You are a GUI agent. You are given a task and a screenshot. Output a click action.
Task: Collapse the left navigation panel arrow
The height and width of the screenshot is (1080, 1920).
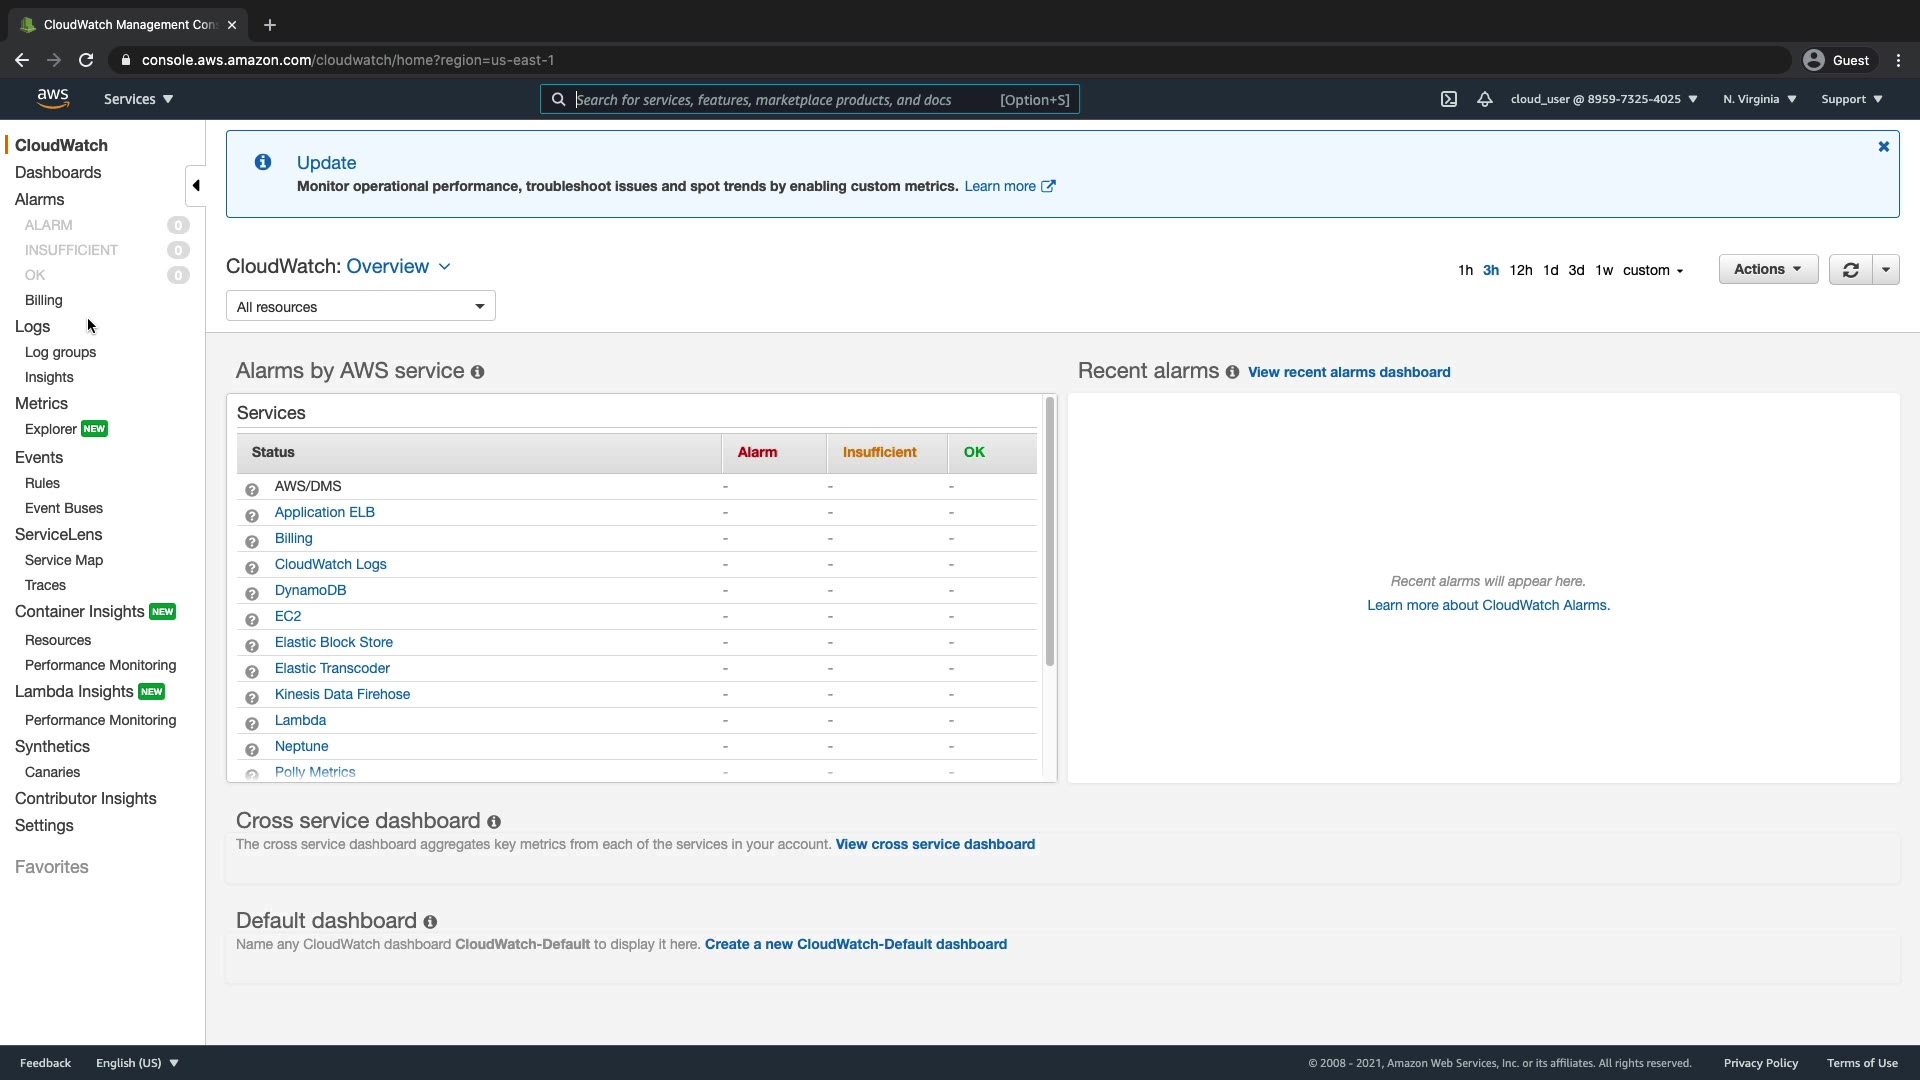196,185
